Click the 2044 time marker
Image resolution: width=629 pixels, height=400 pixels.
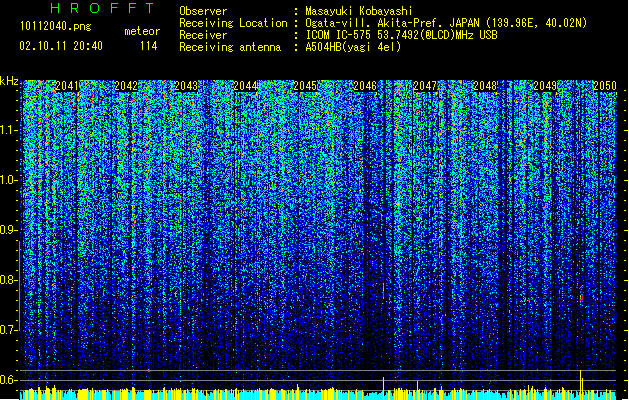click(x=246, y=86)
